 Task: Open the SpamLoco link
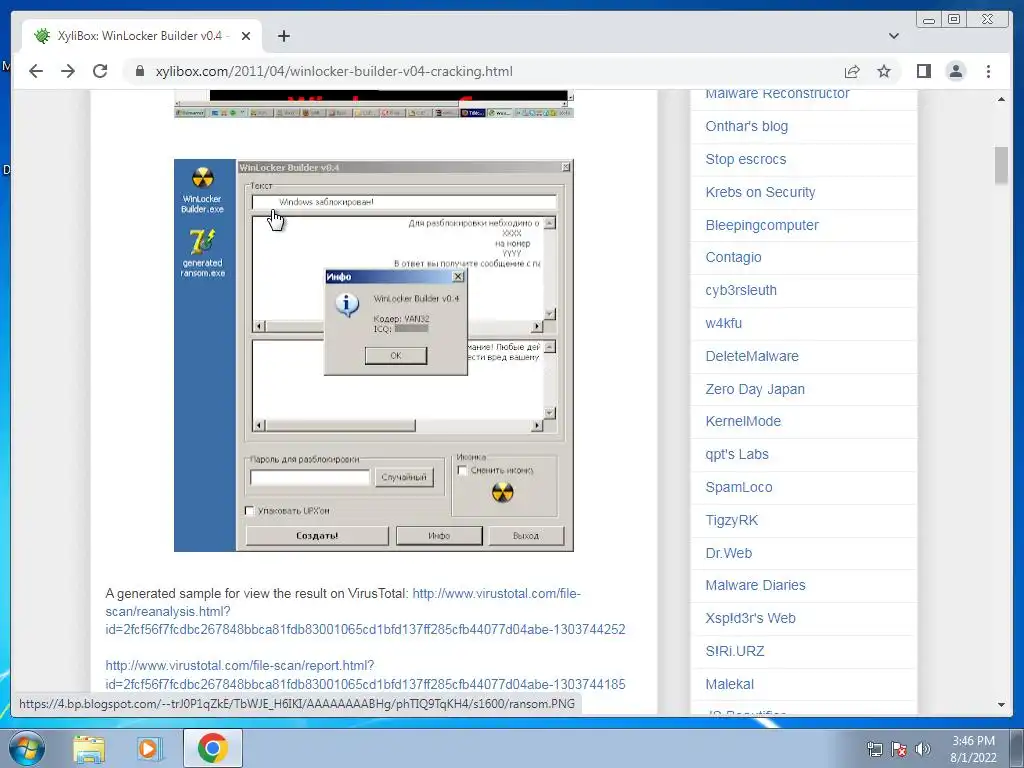pos(739,487)
